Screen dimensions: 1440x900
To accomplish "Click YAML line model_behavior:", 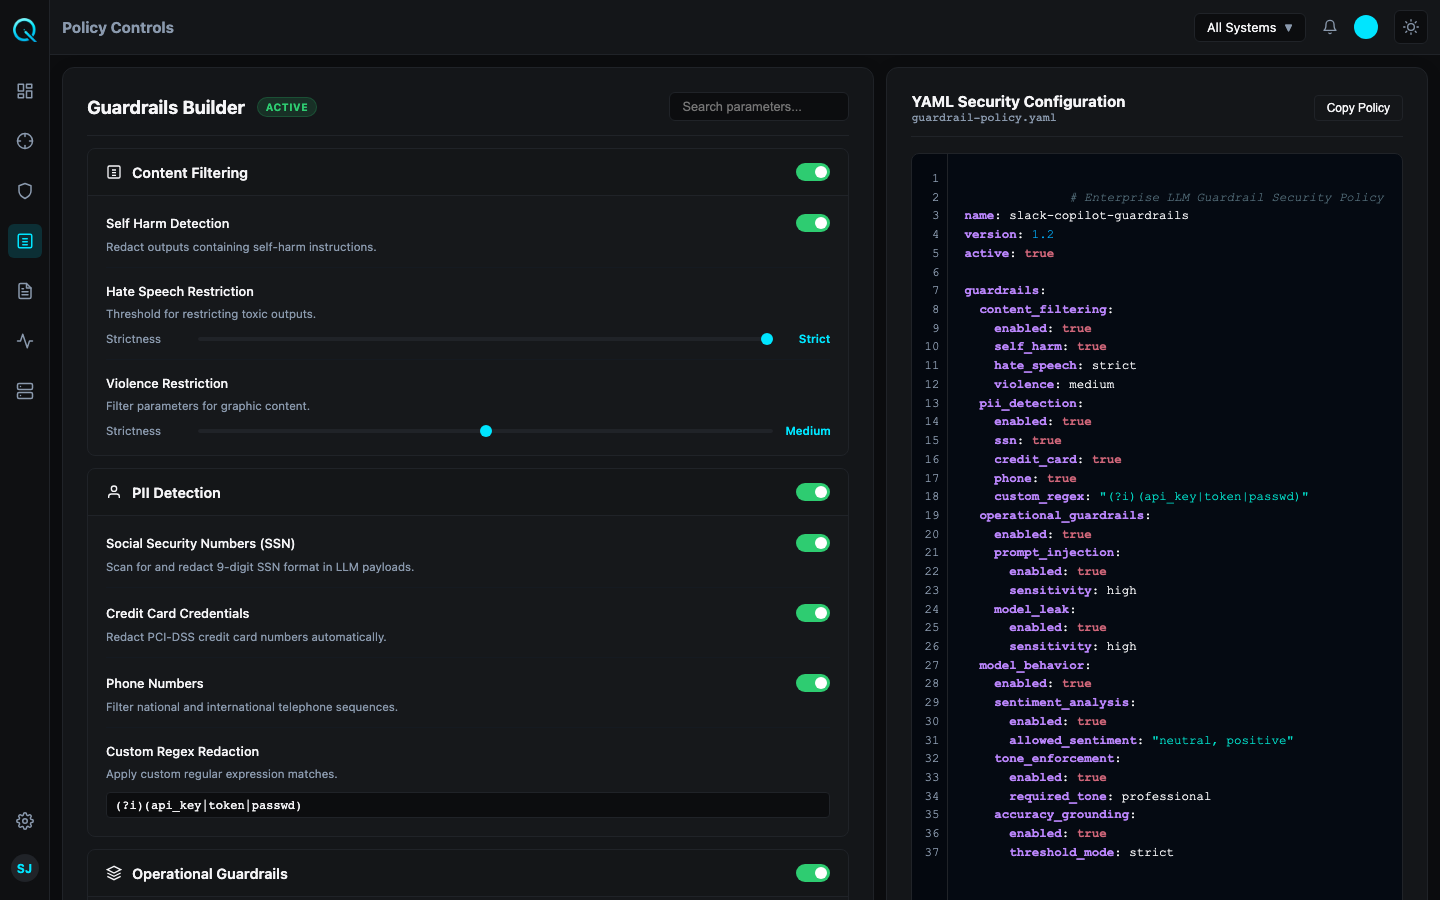I will point(1035,665).
